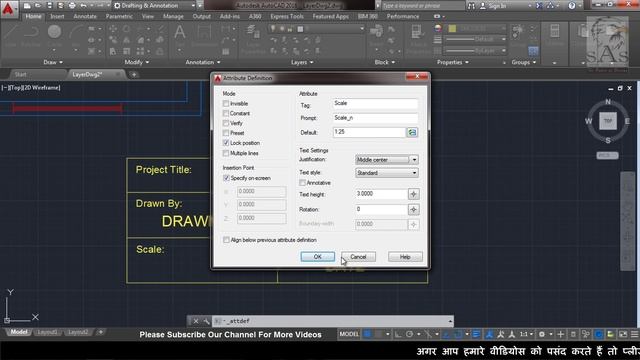Image resolution: width=640 pixels, height=360 pixels.
Task: Toggle the Invisible mode checkbox
Action: tap(226, 104)
